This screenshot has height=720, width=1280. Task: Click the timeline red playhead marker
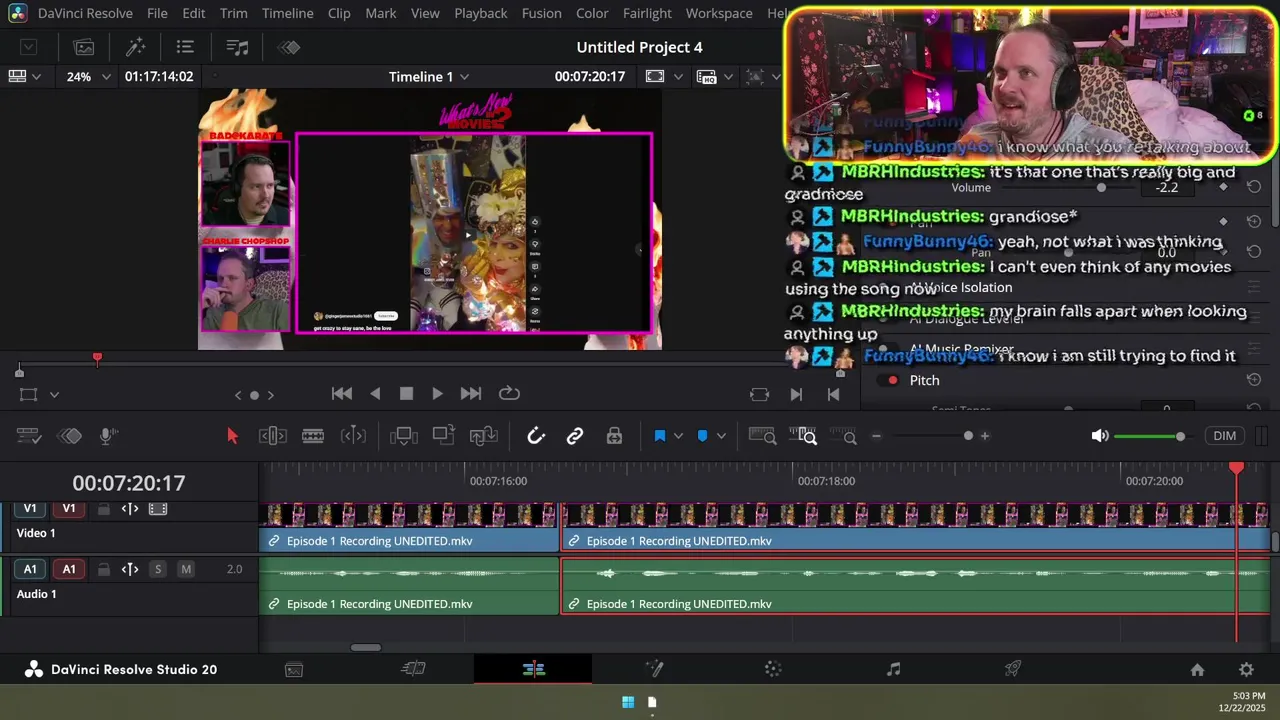(1237, 468)
